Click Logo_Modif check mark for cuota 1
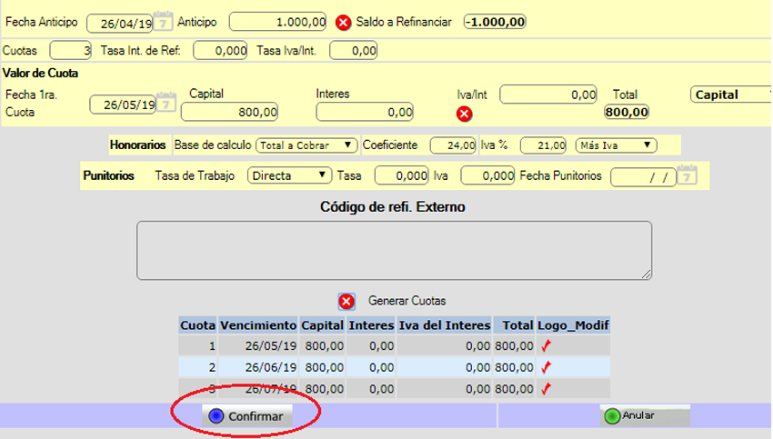 (546, 345)
